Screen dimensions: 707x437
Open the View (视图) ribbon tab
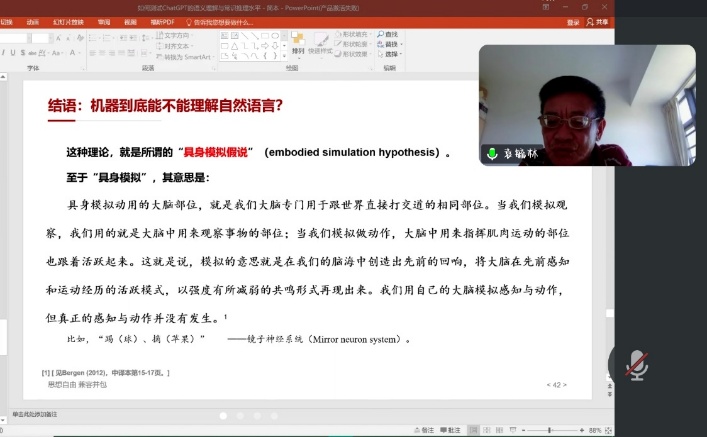pyautogui.click(x=130, y=21)
